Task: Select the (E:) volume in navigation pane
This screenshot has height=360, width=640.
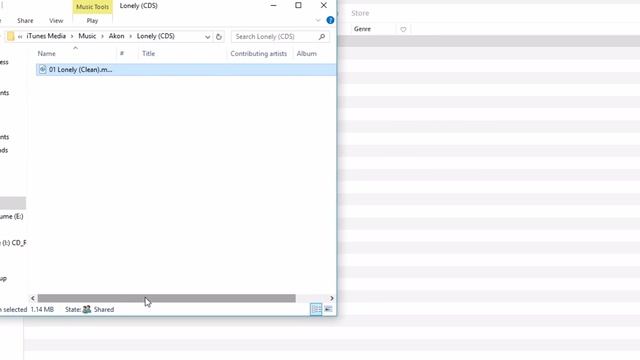Action: (11, 216)
